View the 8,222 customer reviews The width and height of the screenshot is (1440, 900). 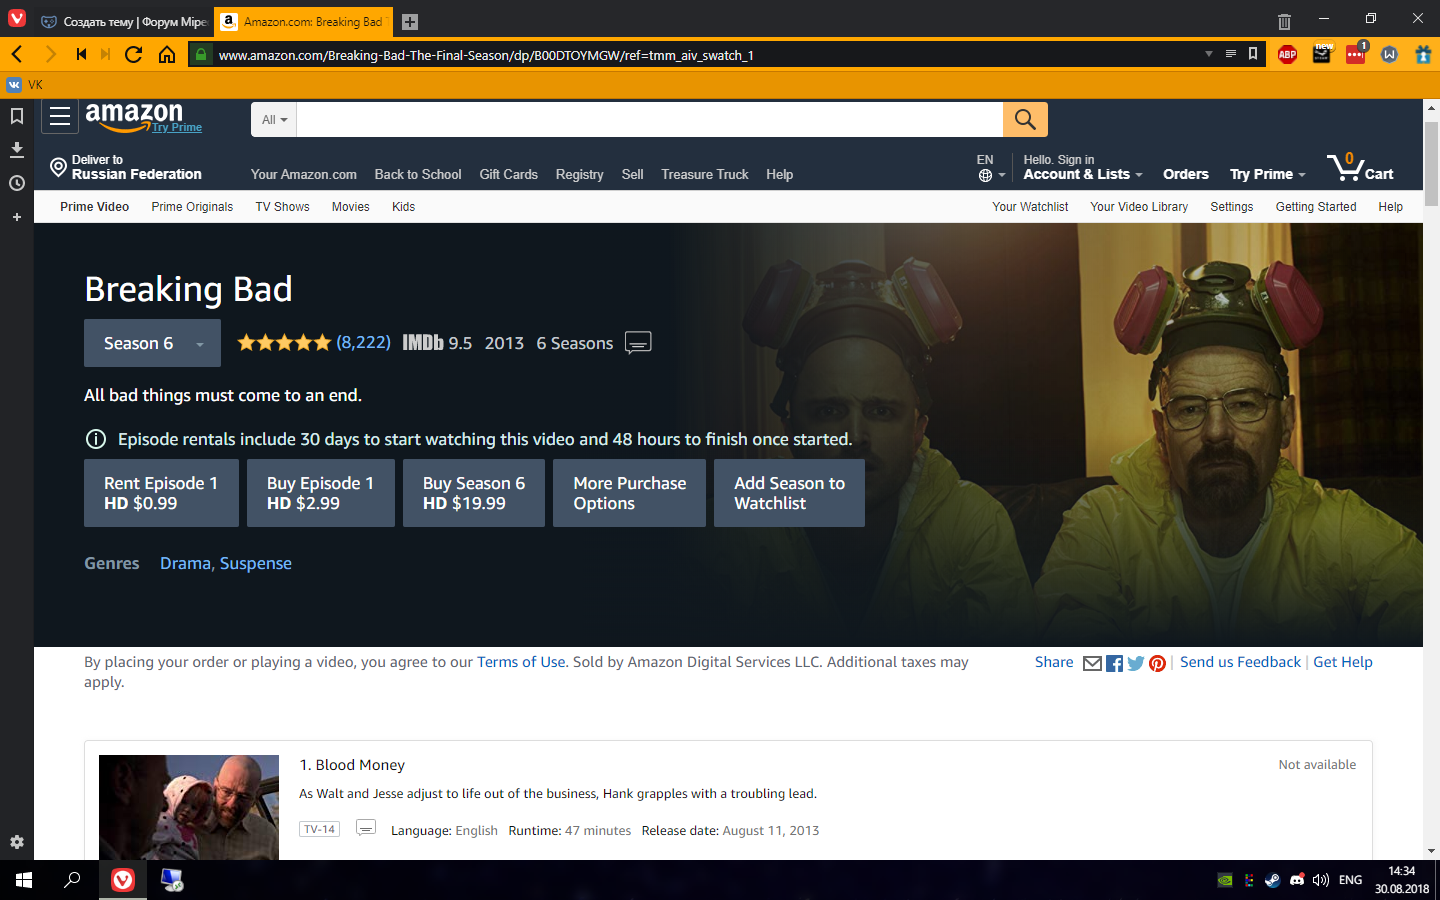363,342
